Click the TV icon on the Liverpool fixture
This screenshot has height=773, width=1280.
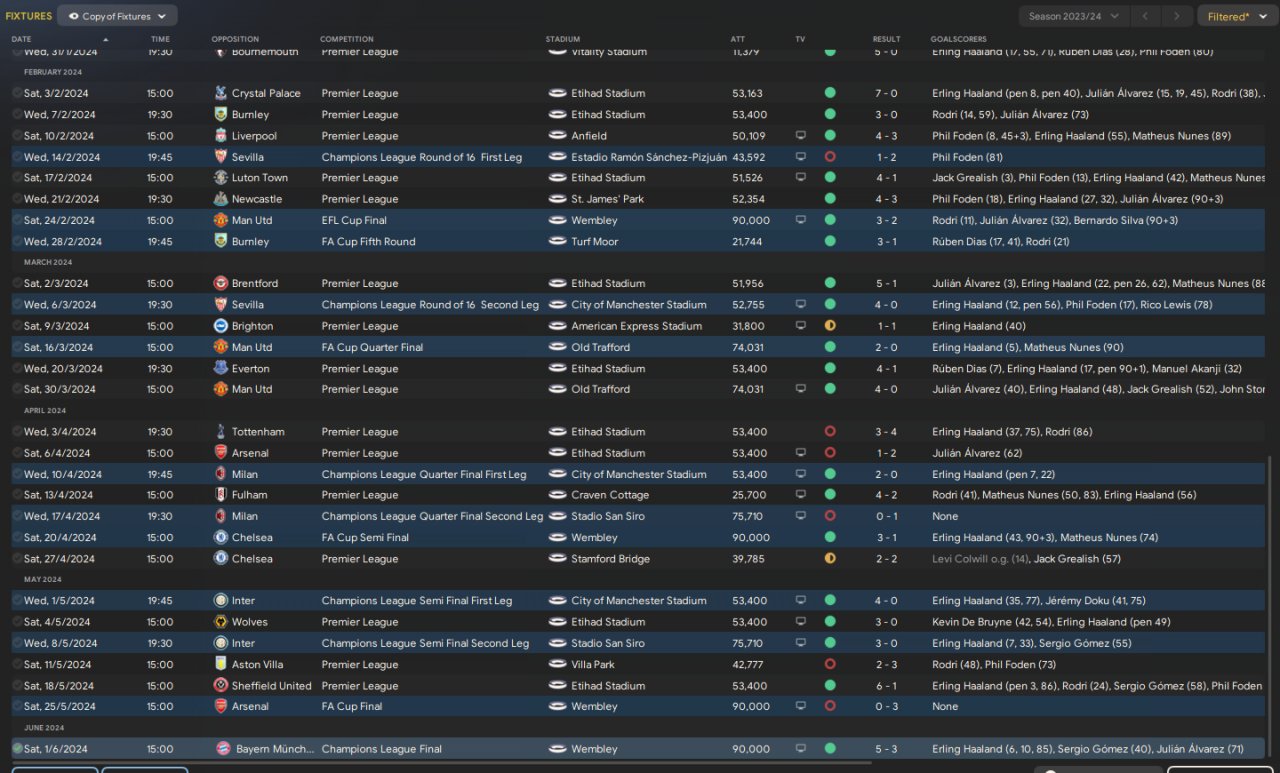click(x=800, y=136)
